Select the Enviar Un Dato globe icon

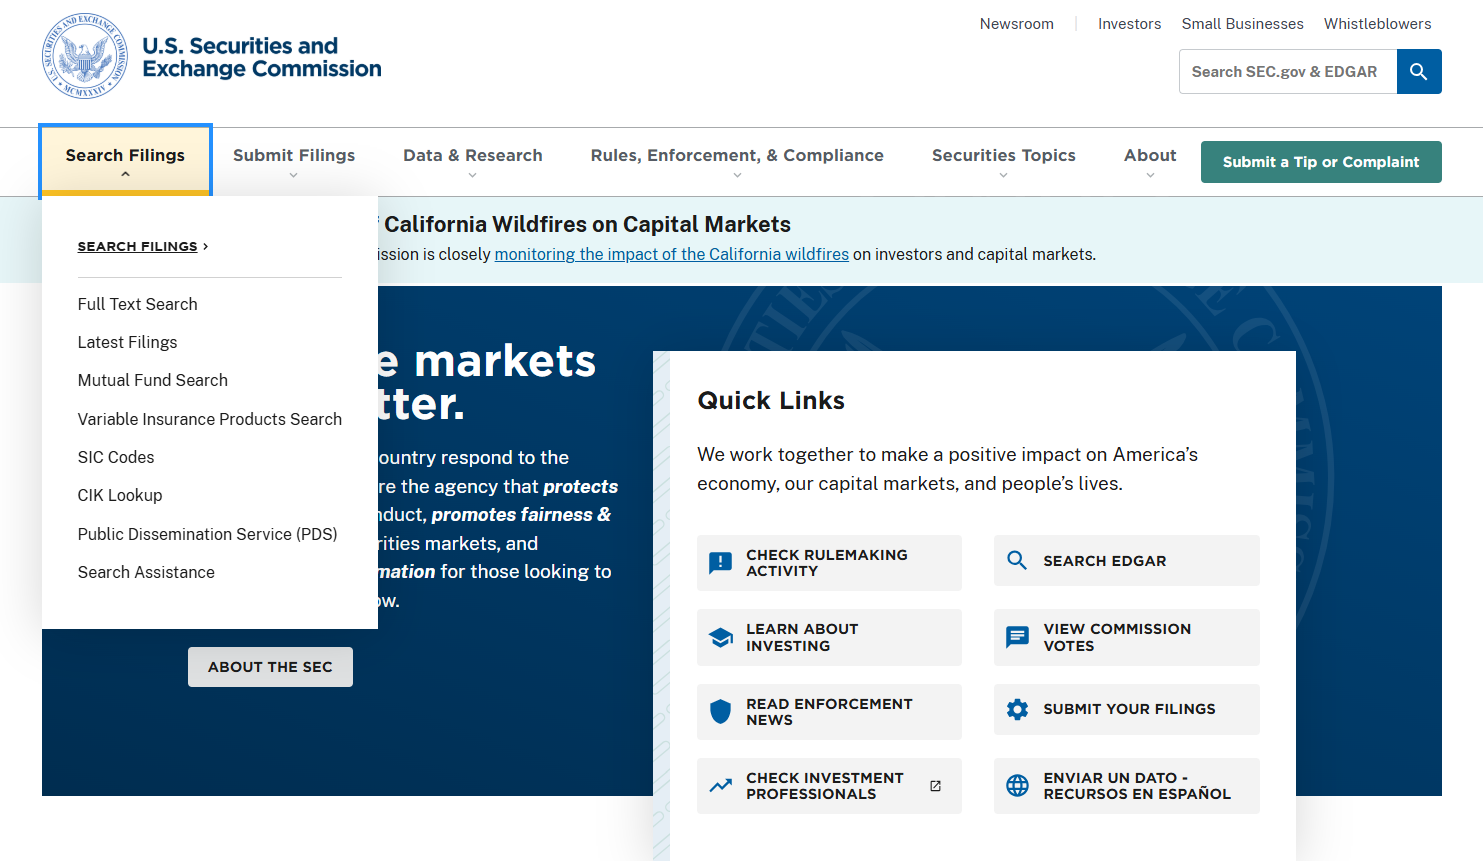pyautogui.click(x=1017, y=785)
